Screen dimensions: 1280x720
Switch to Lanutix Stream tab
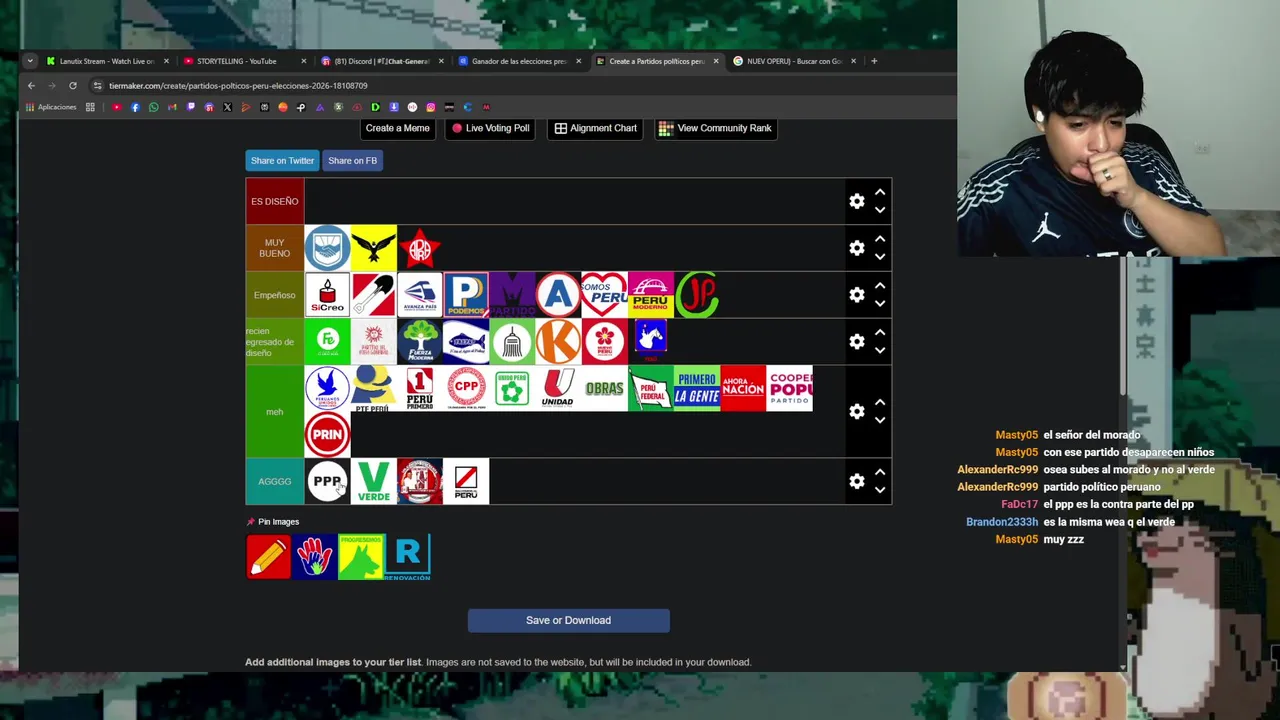coord(107,61)
